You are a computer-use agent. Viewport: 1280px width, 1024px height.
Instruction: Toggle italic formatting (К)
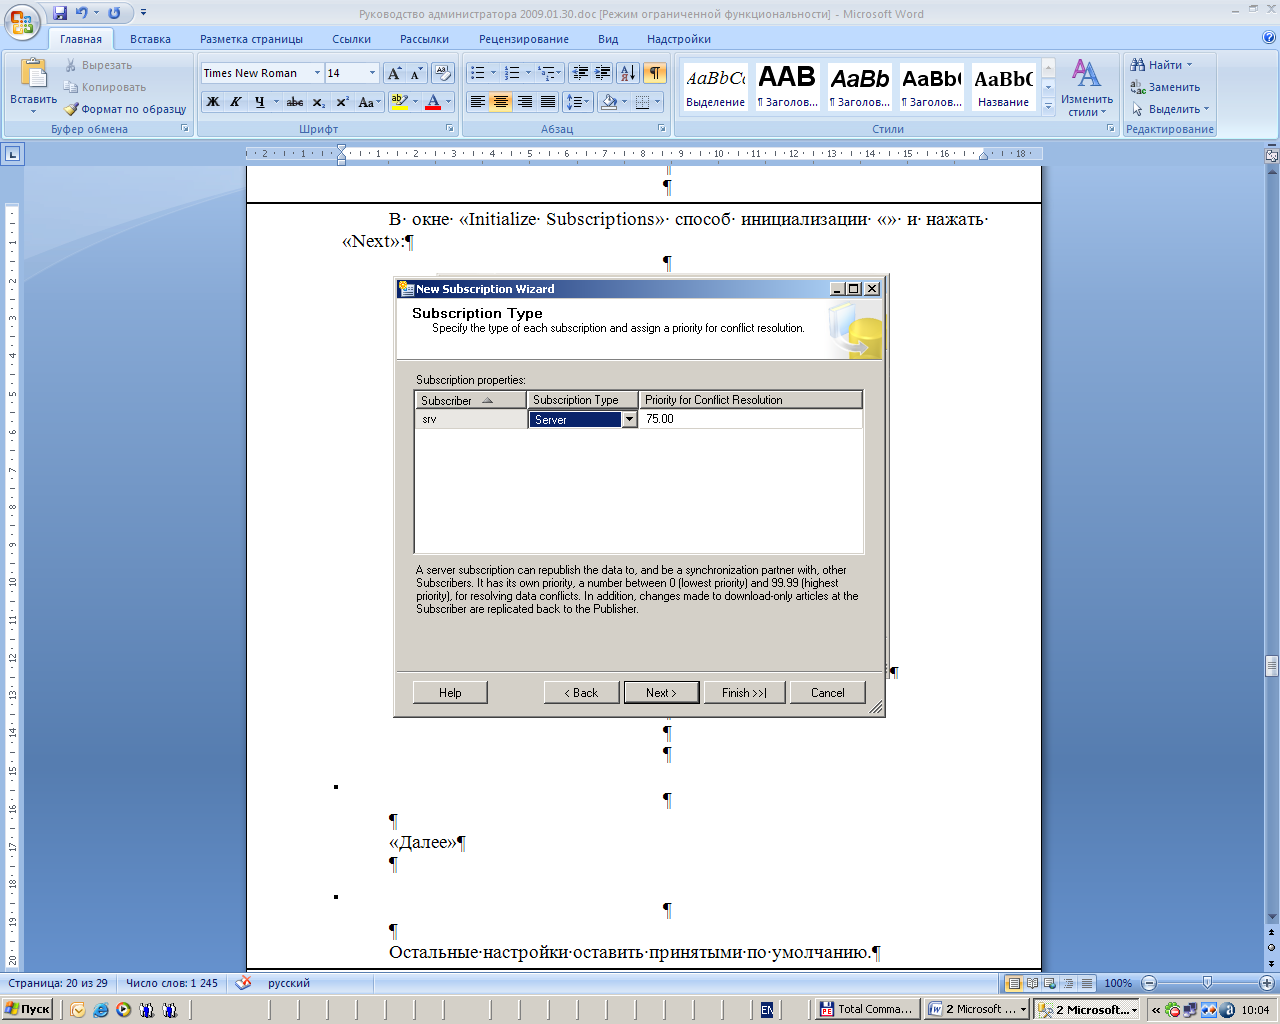pyautogui.click(x=236, y=102)
